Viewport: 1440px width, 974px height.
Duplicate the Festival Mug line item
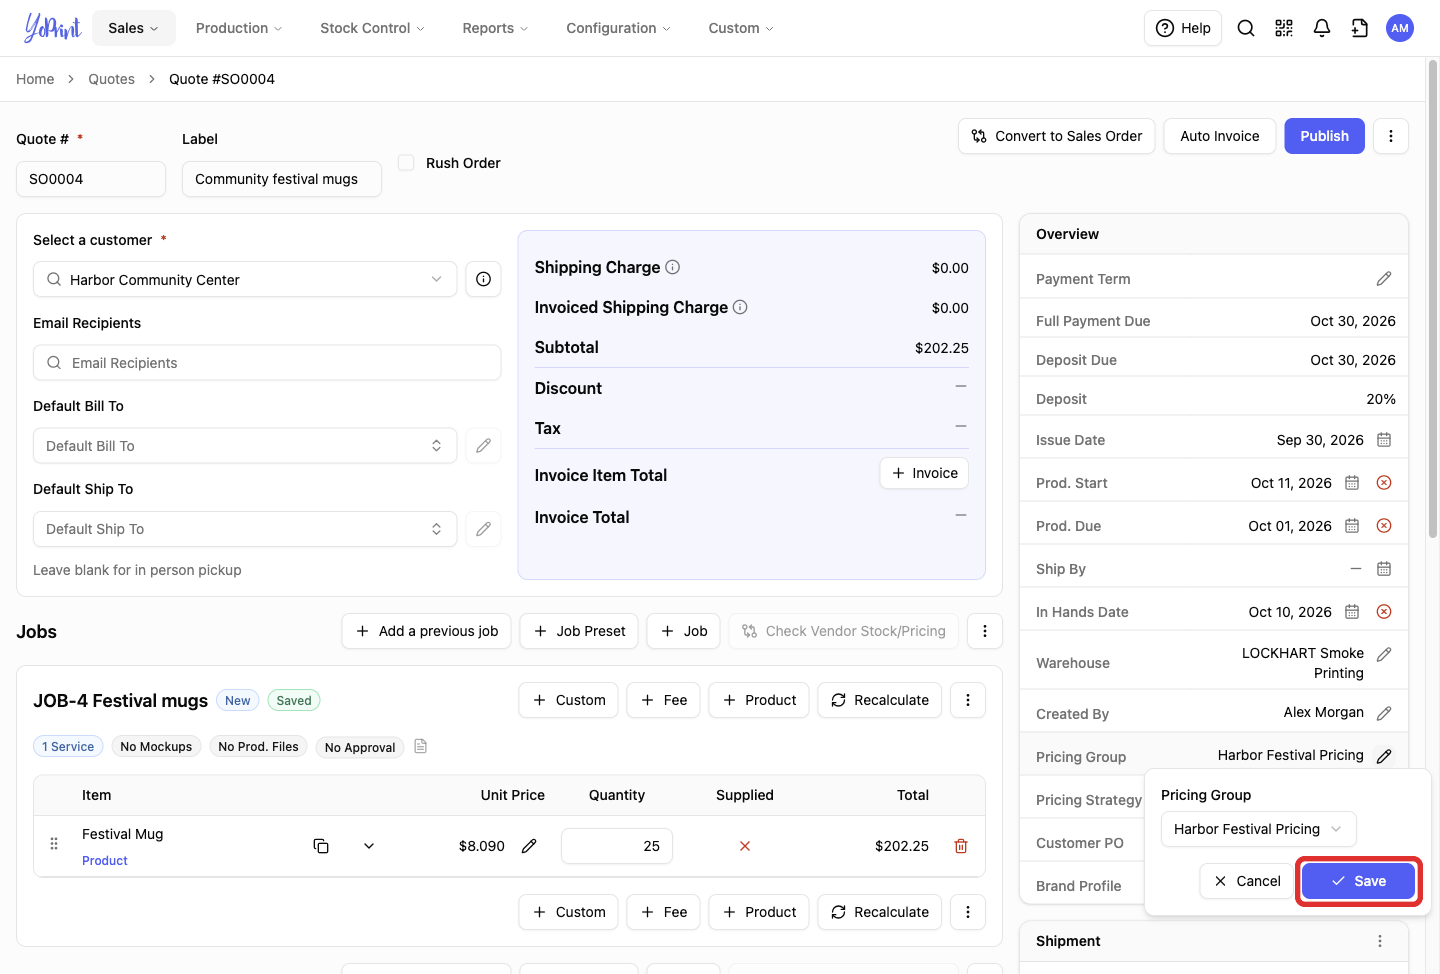(x=321, y=846)
